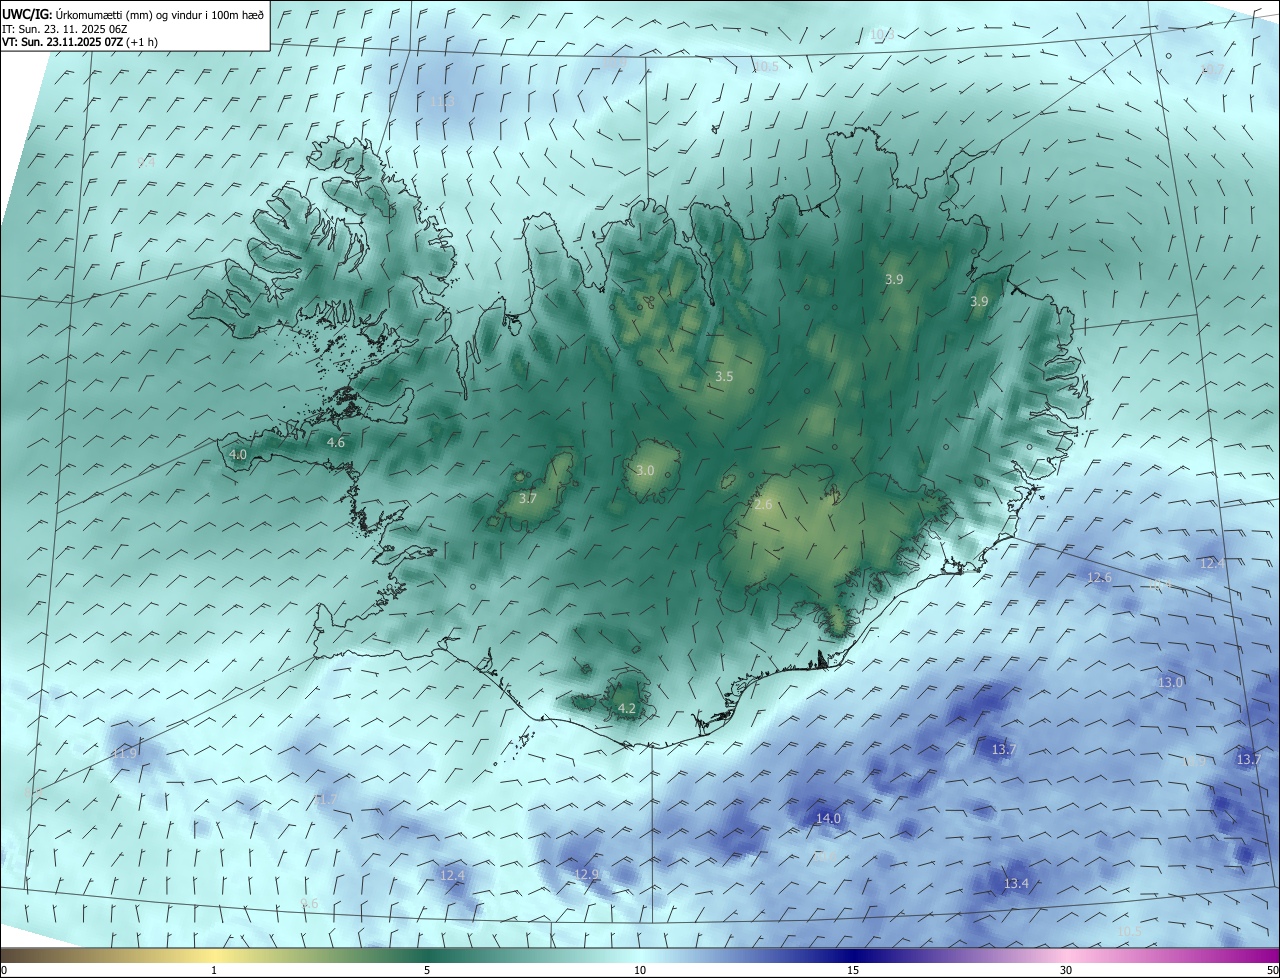
Task: Click the 12.9 value on the map
Action: click(587, 874)
